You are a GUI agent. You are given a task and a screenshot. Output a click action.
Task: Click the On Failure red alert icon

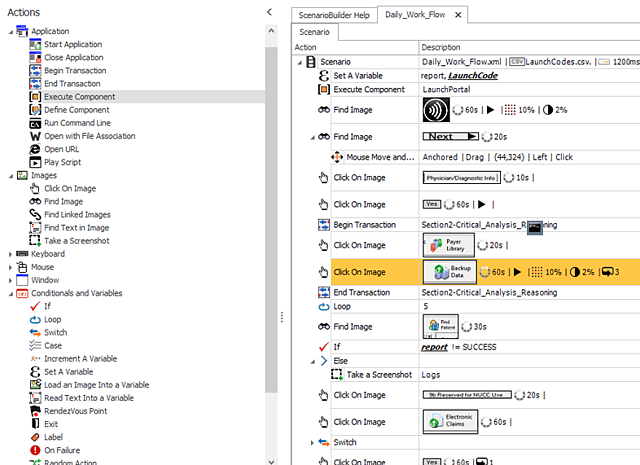click(x=35, y=450)
